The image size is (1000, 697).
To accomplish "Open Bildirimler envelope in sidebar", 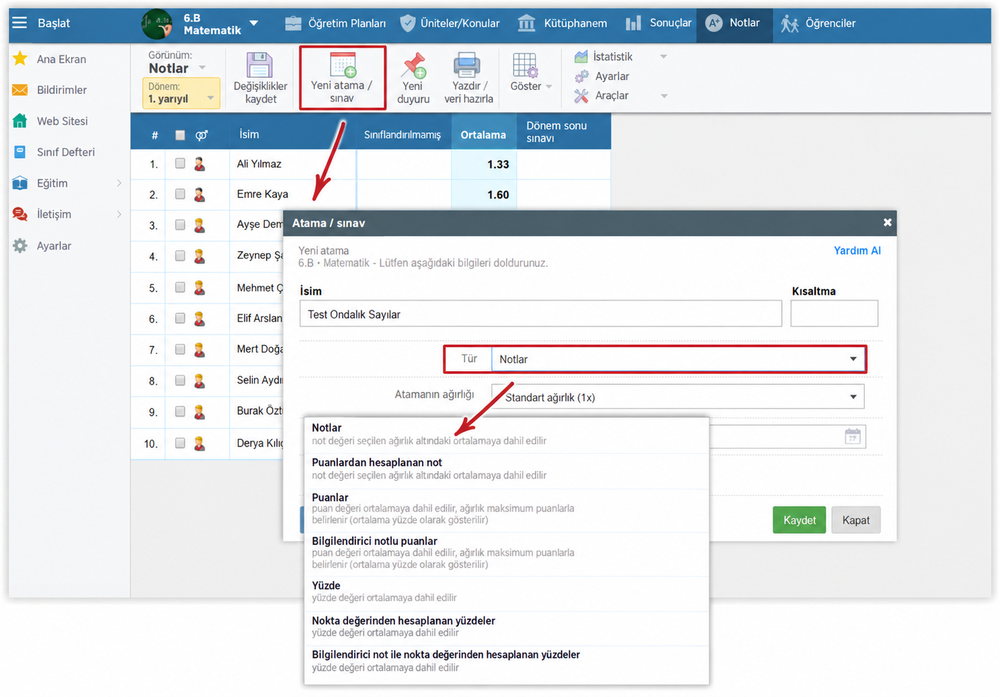I will point(20,90).
